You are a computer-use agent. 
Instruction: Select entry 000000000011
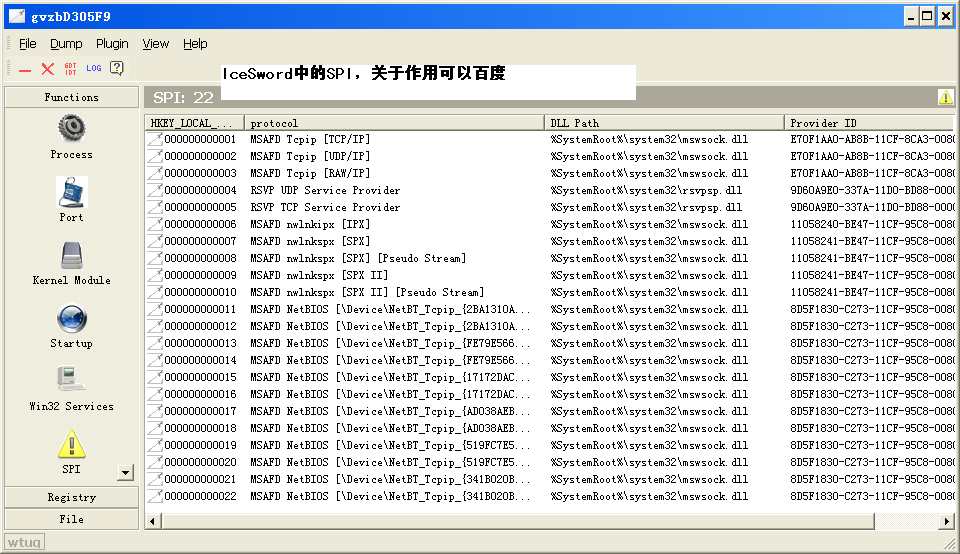(x=200, y=310)
